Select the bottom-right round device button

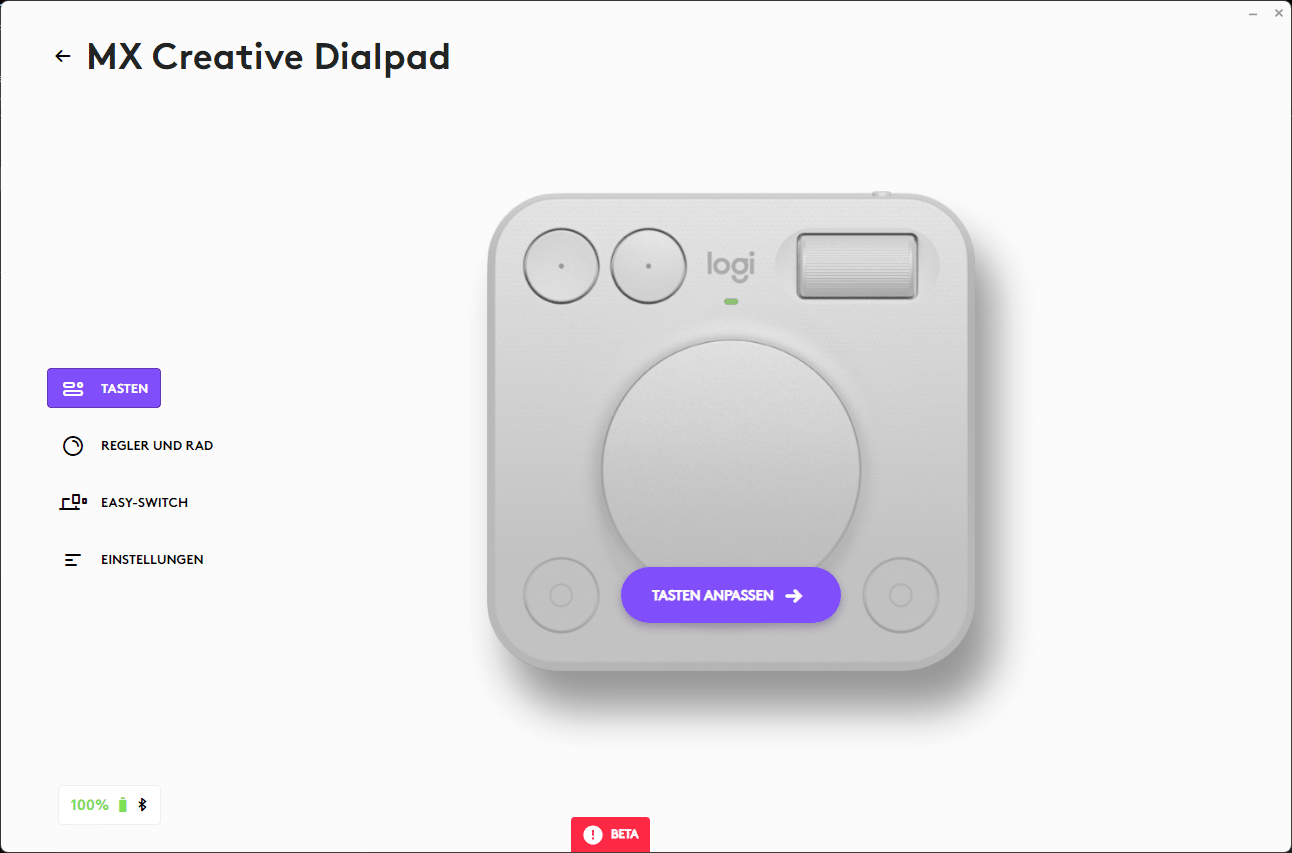point(900,595)
